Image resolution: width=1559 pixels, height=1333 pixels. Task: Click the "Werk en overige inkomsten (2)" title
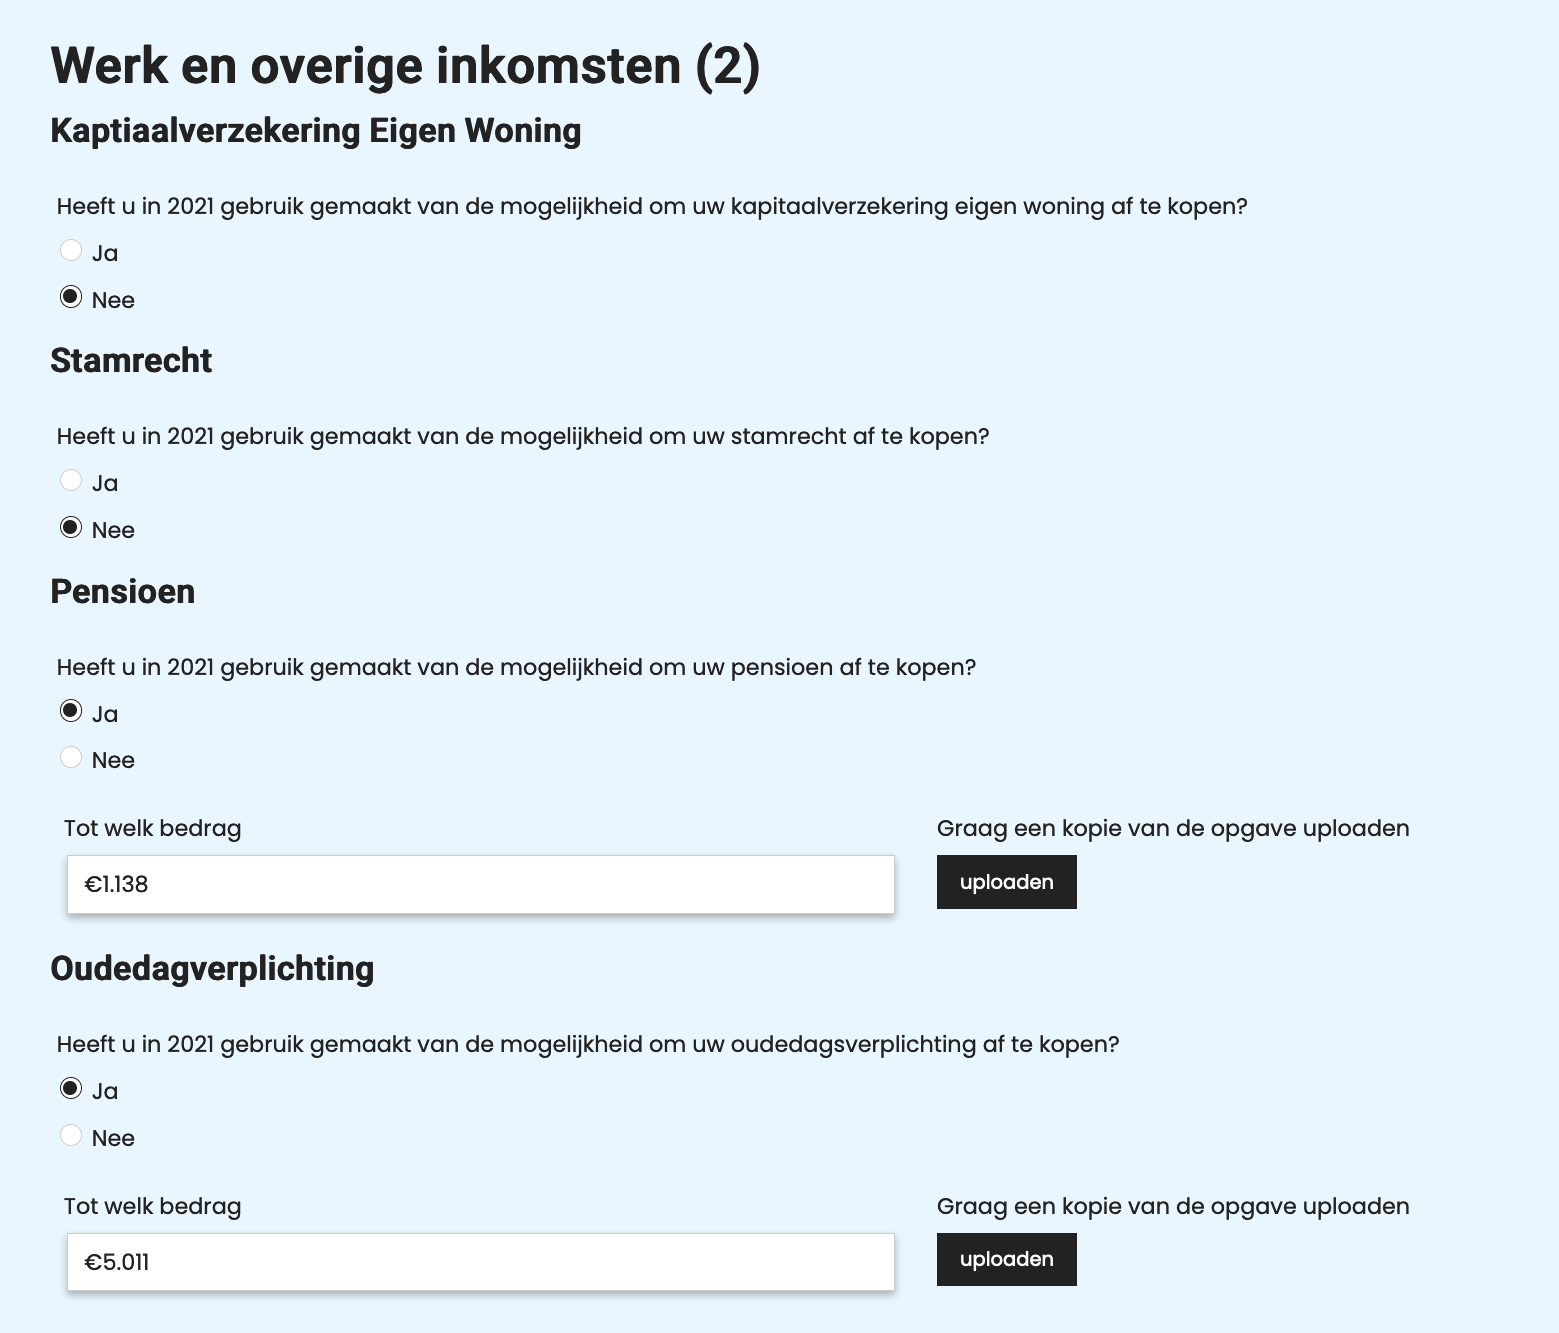click(406, 65)
